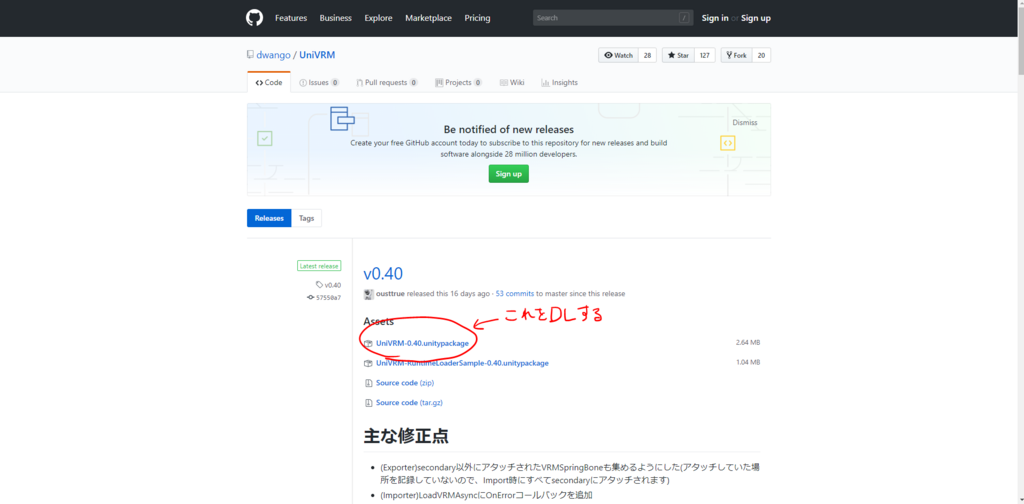Focus the GitHub search field
This screenshot has height=504, width=1024.
(613, 18)
